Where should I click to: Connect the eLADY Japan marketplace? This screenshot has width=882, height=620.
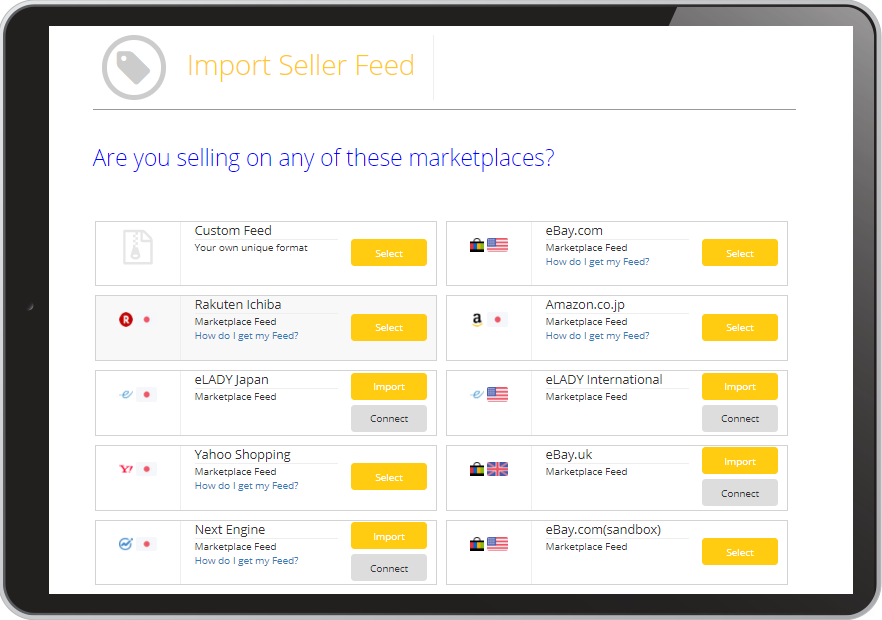[x=389, y=419]
